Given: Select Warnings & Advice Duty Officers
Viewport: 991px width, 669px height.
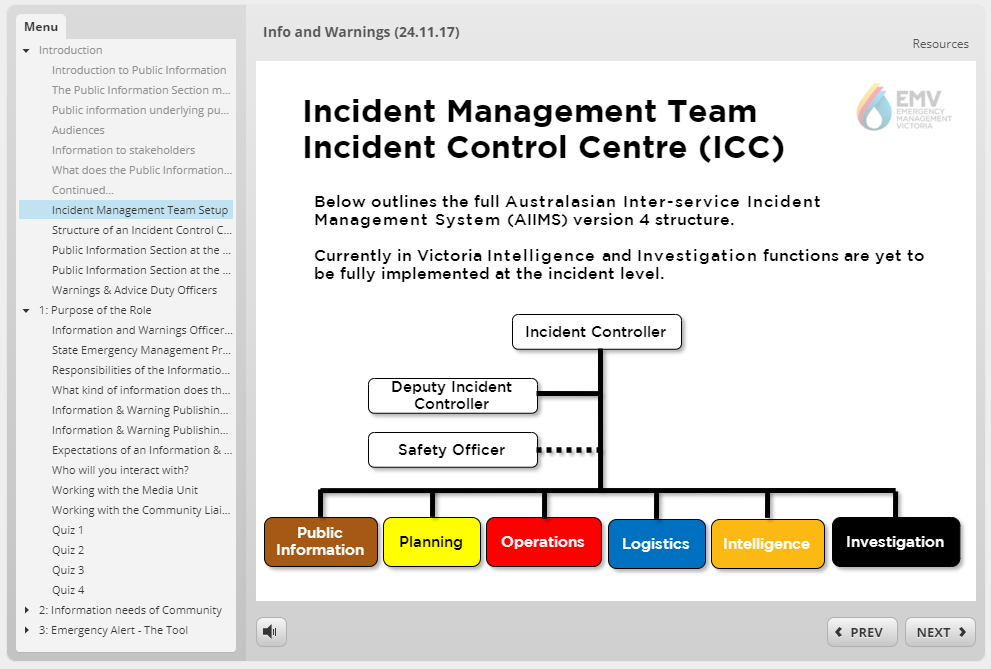Looking at the screenshot, I should (134, 290).
